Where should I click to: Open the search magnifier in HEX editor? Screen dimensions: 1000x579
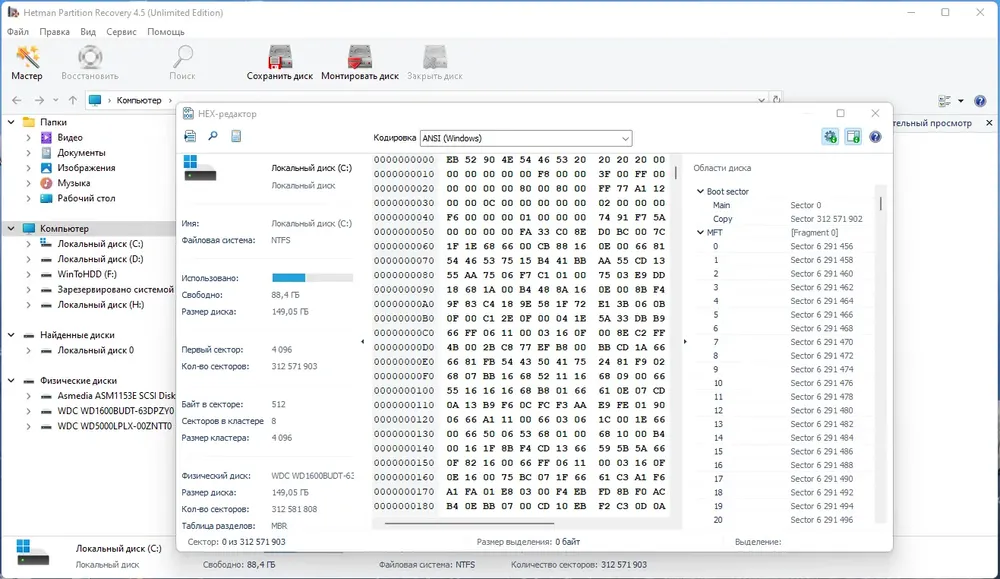click(213, 136)
